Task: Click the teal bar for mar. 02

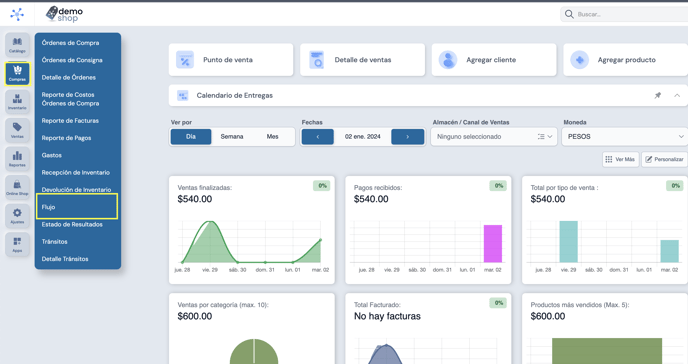Action: pyautogui.click(x=670, y=251)
